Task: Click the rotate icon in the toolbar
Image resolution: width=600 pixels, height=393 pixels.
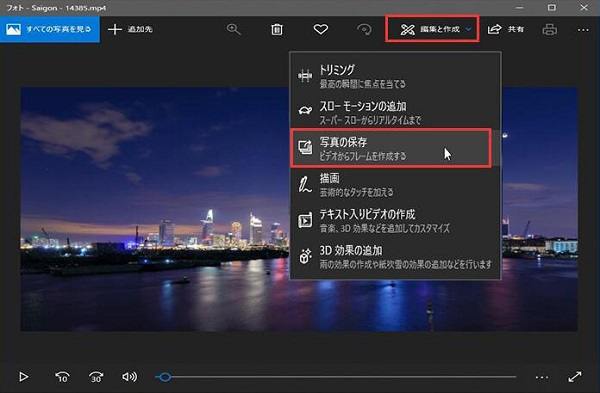Action: (364, 29)
